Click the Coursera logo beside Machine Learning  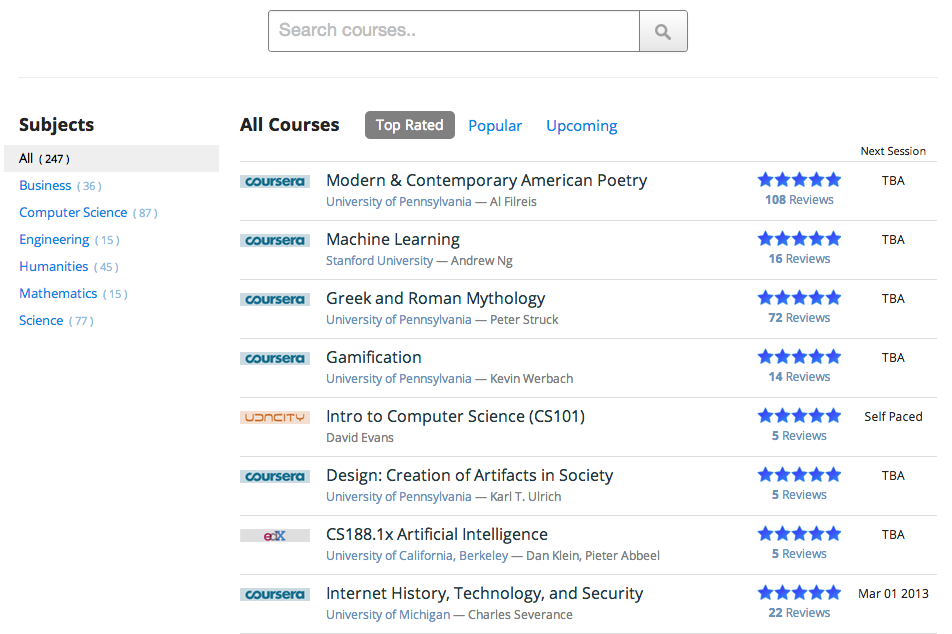(x=275, y=240)
